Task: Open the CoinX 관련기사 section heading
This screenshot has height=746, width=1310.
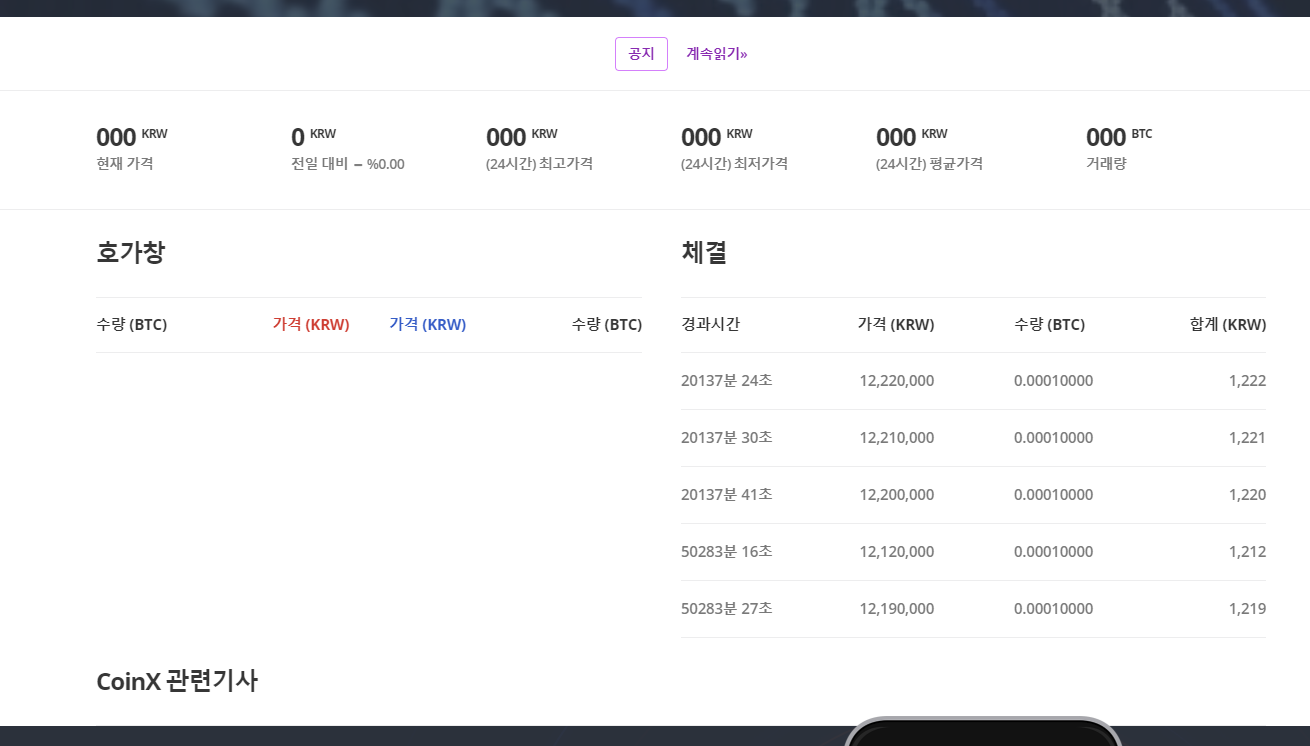Action: pos(177,681)
